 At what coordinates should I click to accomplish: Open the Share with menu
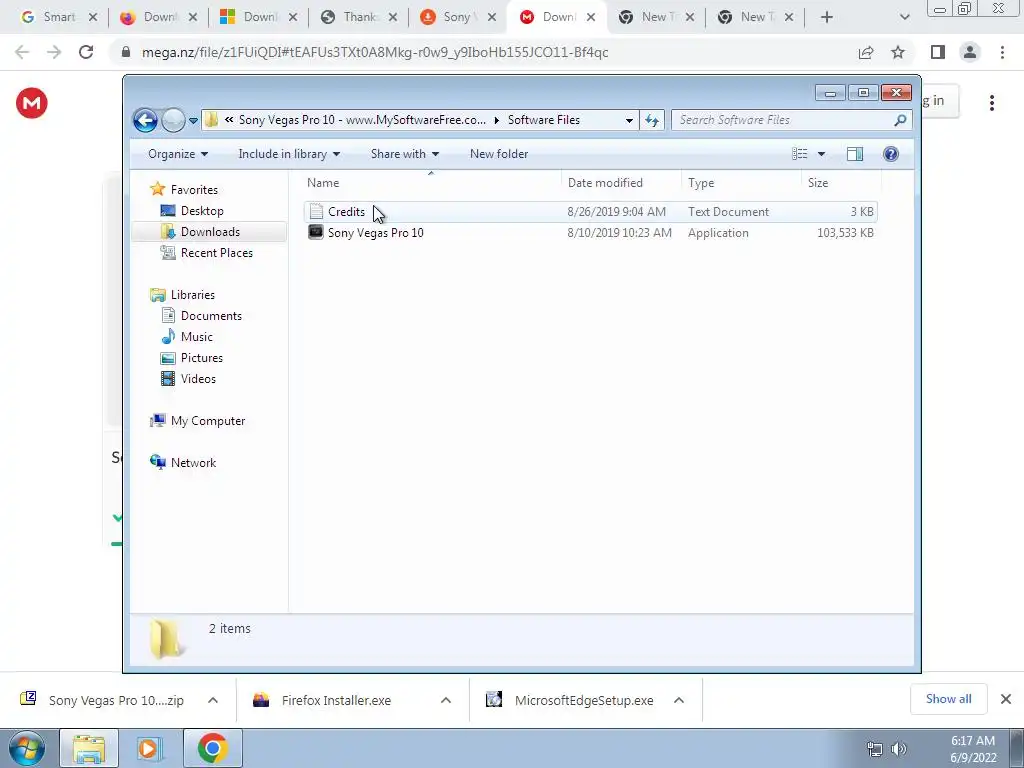coord(405,154)
